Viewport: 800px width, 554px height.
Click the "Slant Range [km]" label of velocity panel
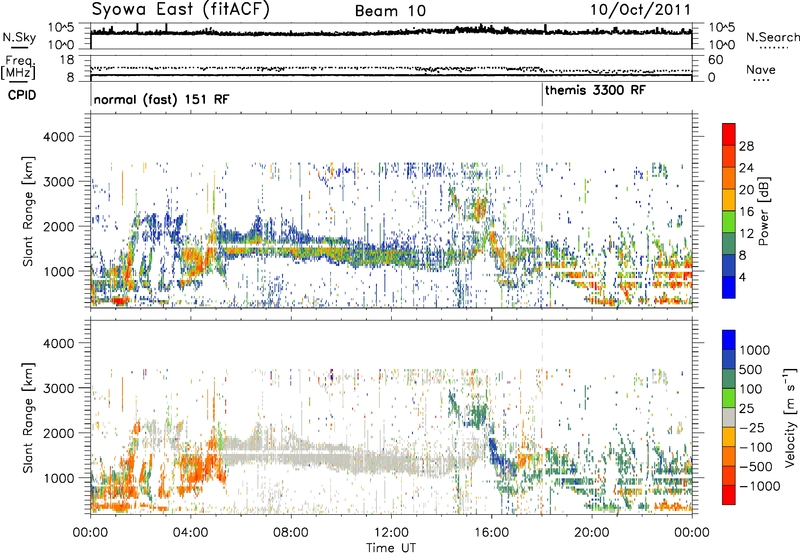(x=28, y=418)
